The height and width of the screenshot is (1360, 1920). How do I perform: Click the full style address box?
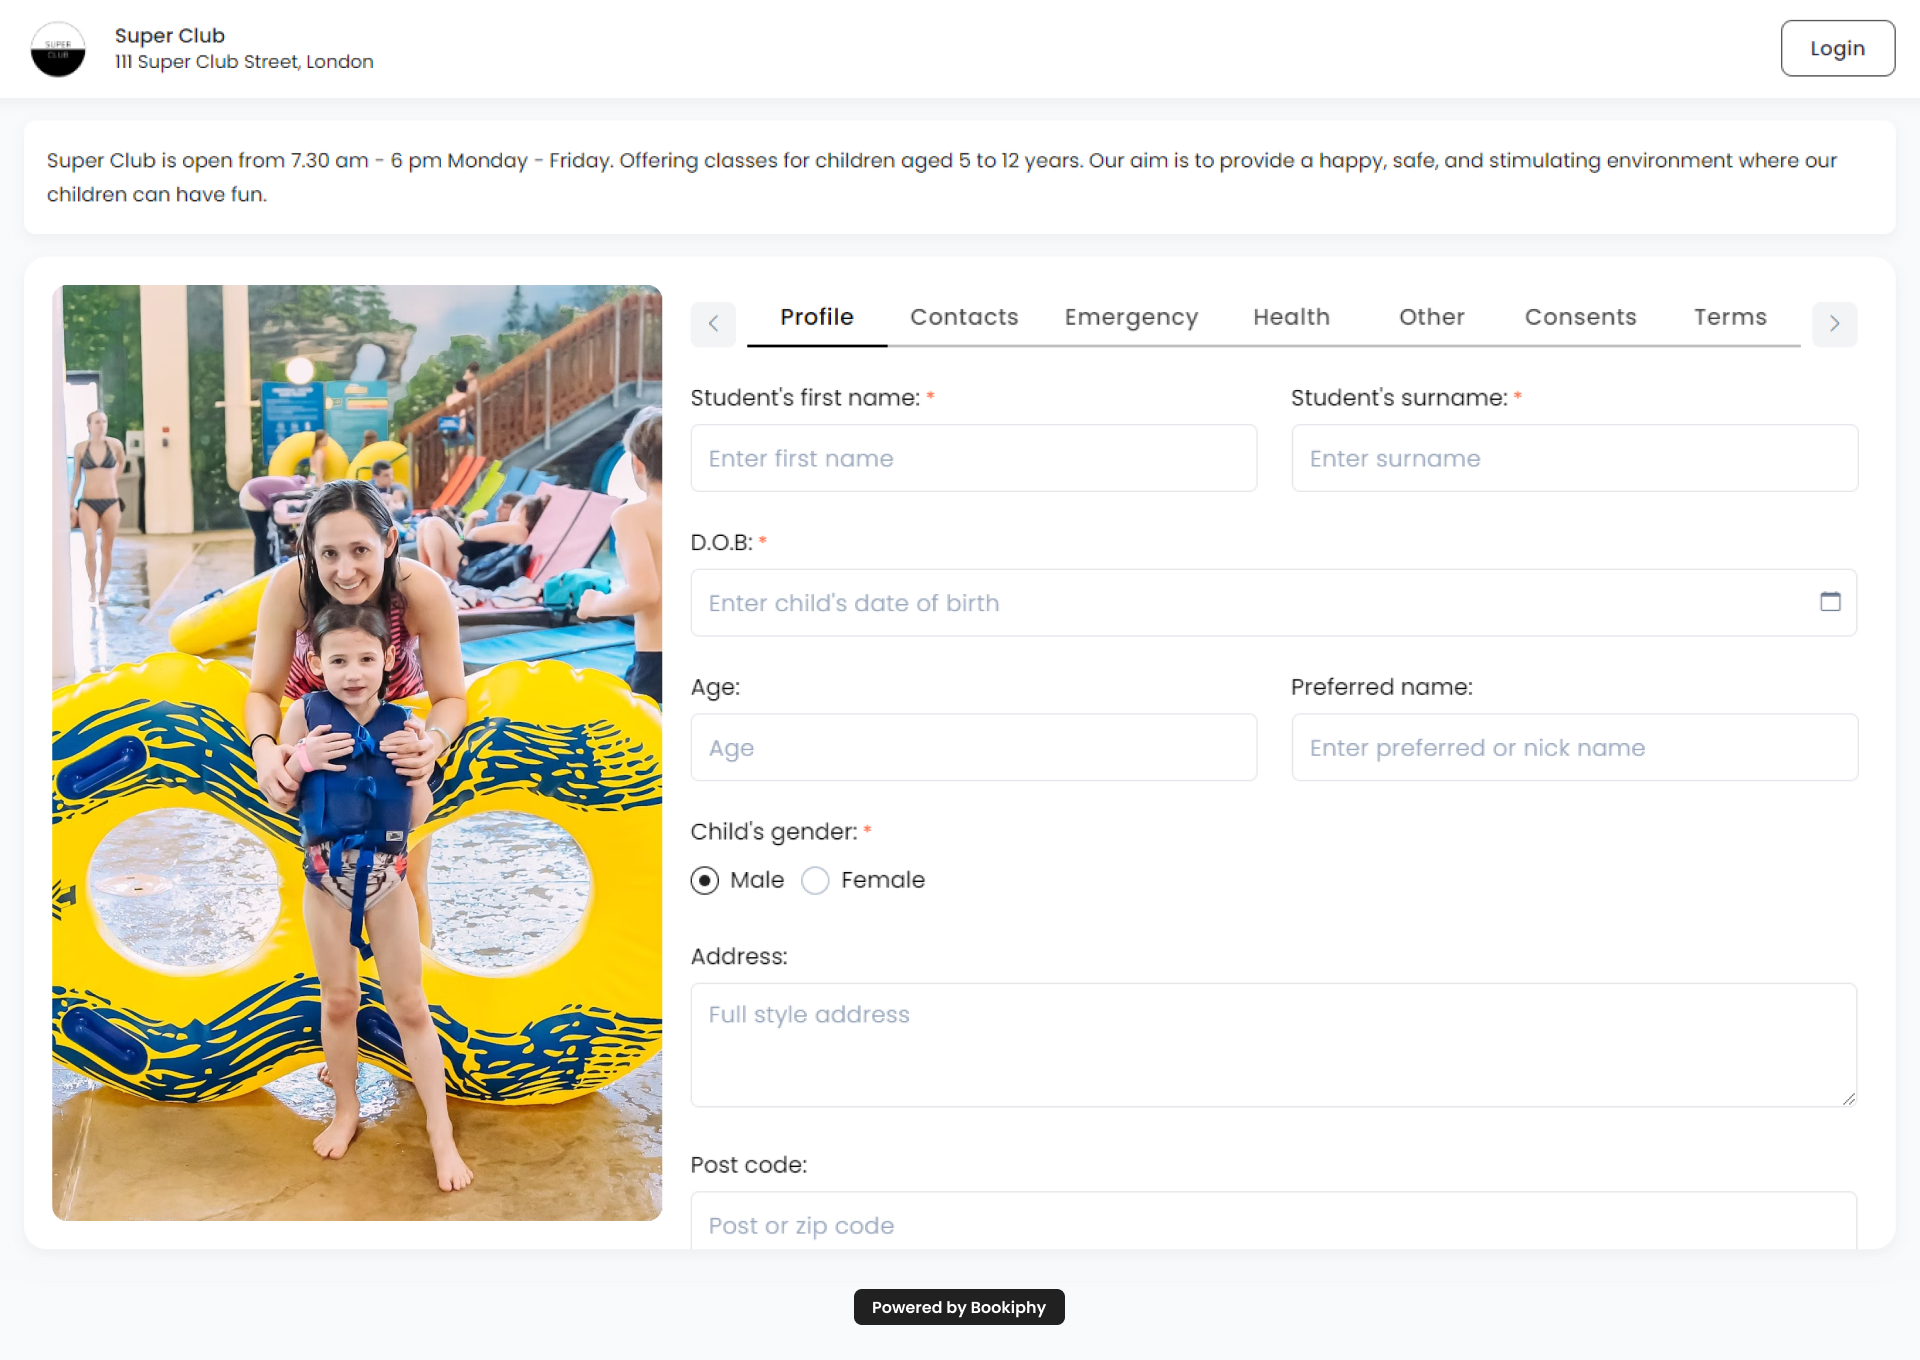pyautogui.click(x=1272, y=1045)
